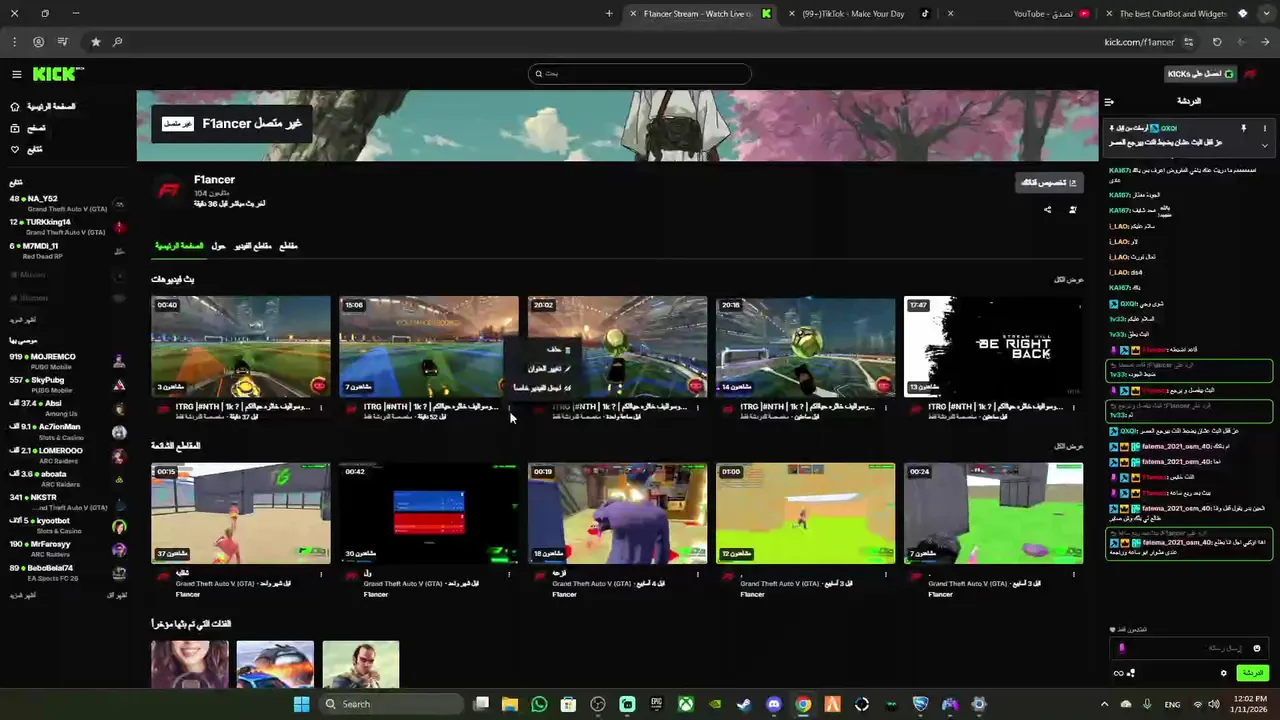Expand the pinned chat message chevron
The width and height of the screenshot is (1280, 720).
point(1264,146)
